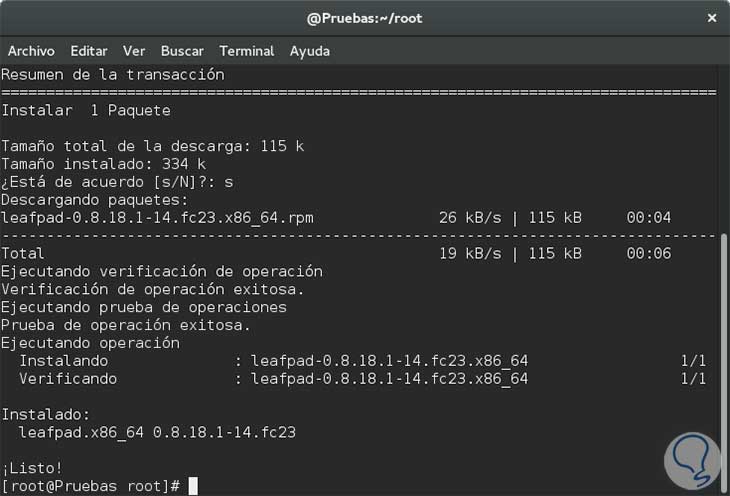Click the "Instalar 1 Paquete" line
Image resolution: width=730 pixels, height=496 pixels.
pos(86,110)
